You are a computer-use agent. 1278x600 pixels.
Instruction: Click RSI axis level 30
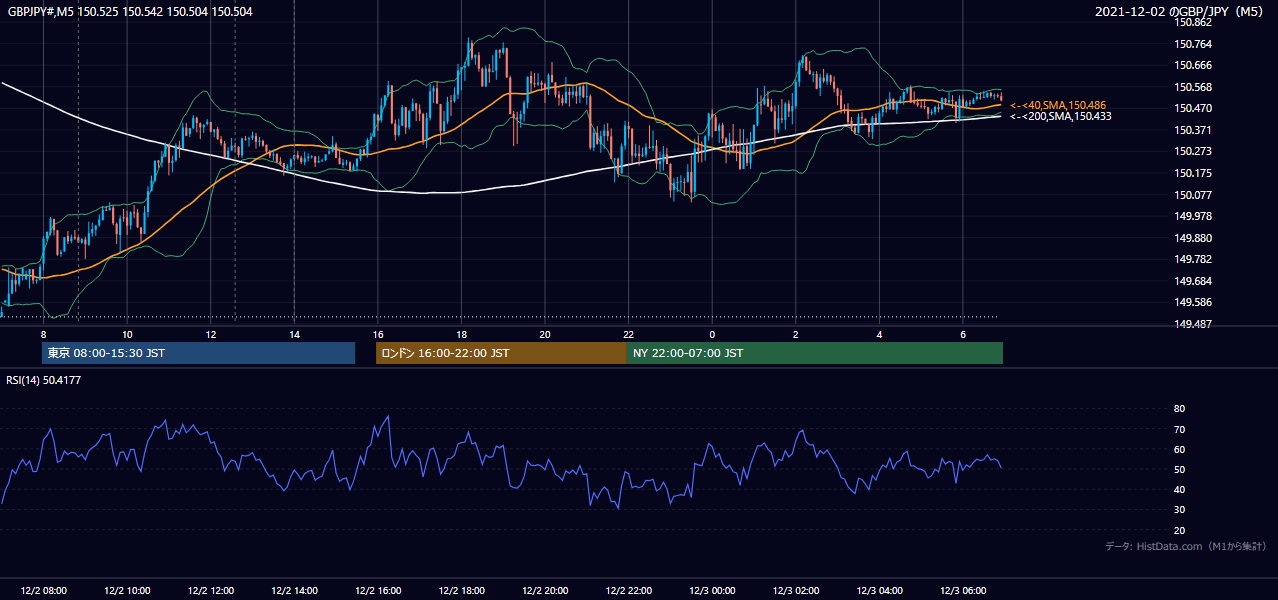point(1179,510)
